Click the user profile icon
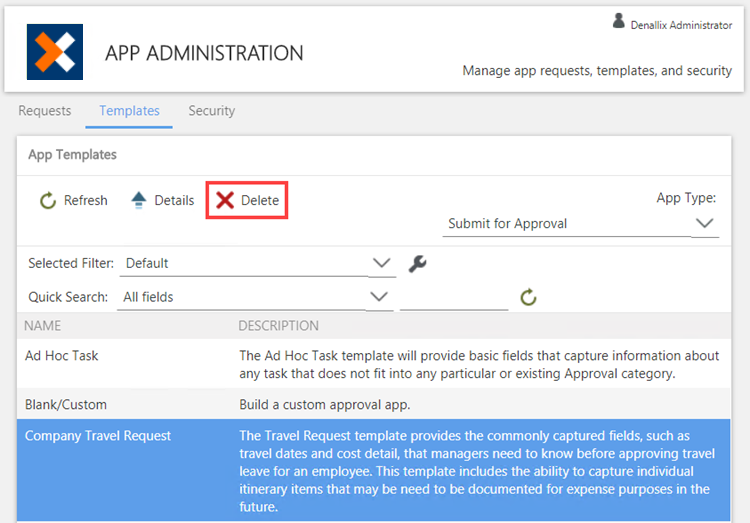This screenshot has width=750, height=523. pos(619,21)
